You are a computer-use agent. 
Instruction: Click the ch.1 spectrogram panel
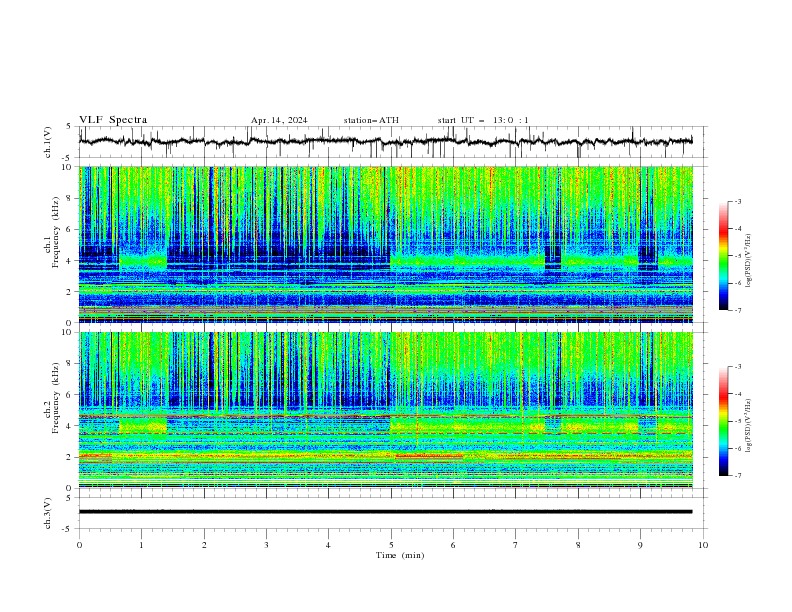pos(386,244)
